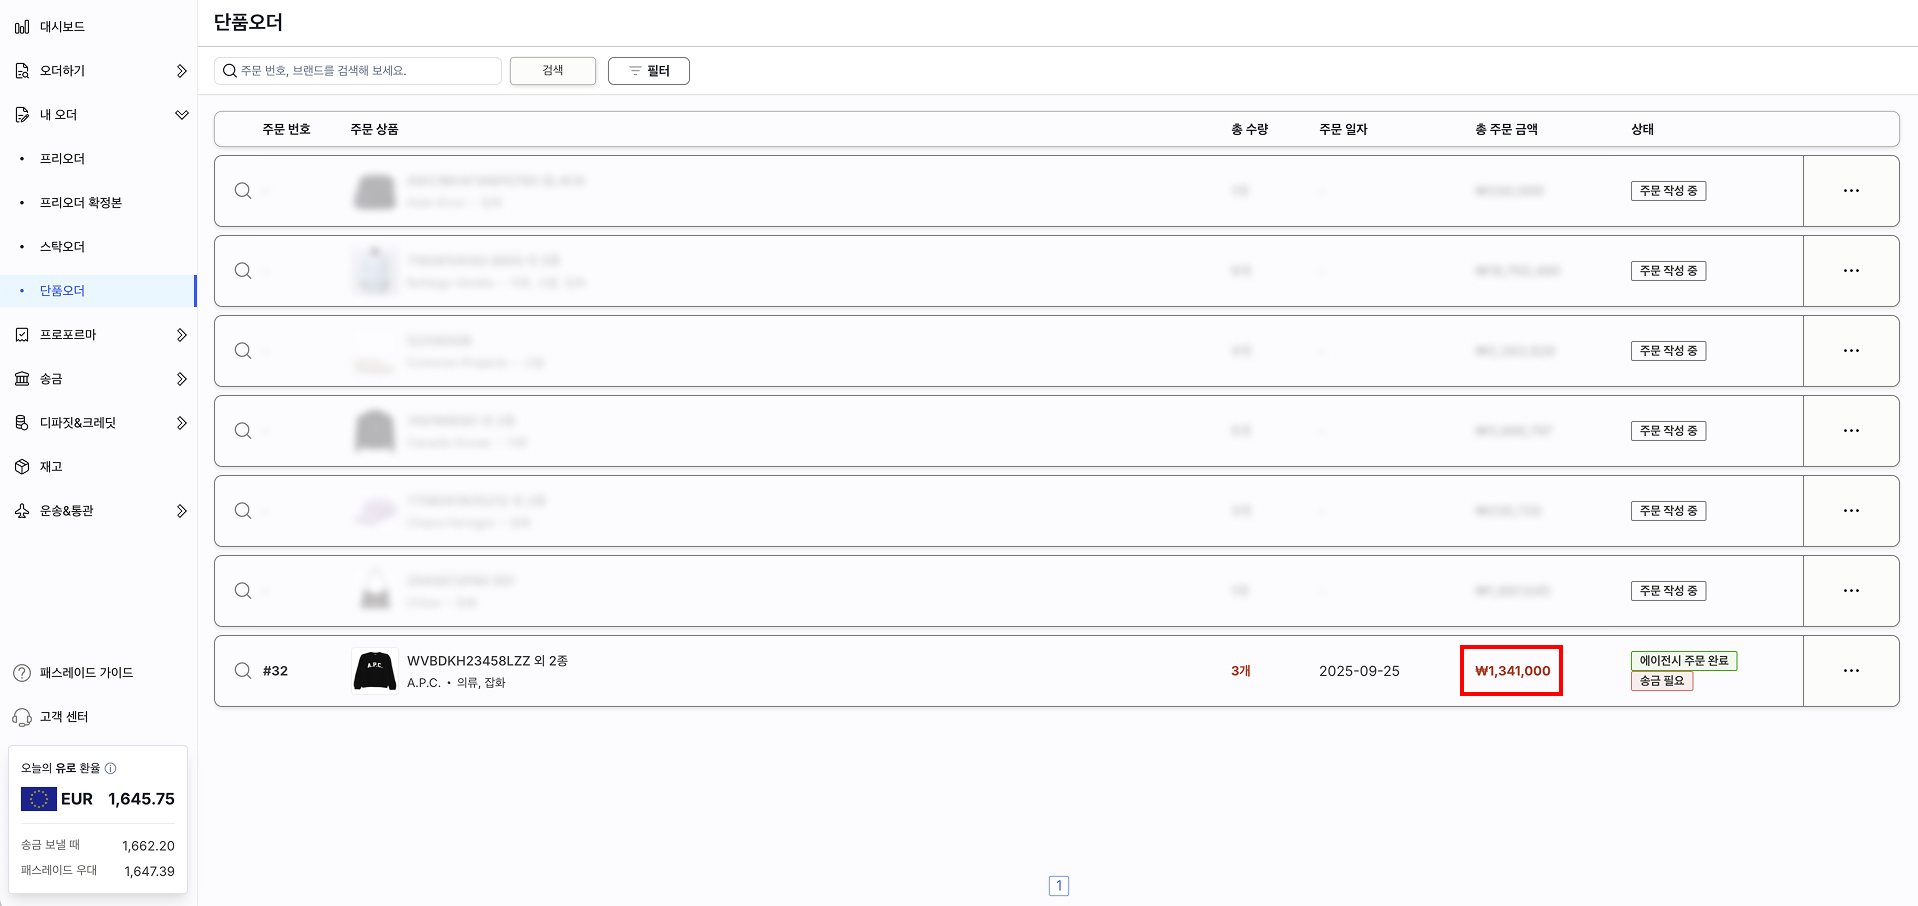Image resolution: width=1918 pixels, height=906 pixels.
Task: Click the 송금 bank icon in sidebar
Action: (22, 379)
